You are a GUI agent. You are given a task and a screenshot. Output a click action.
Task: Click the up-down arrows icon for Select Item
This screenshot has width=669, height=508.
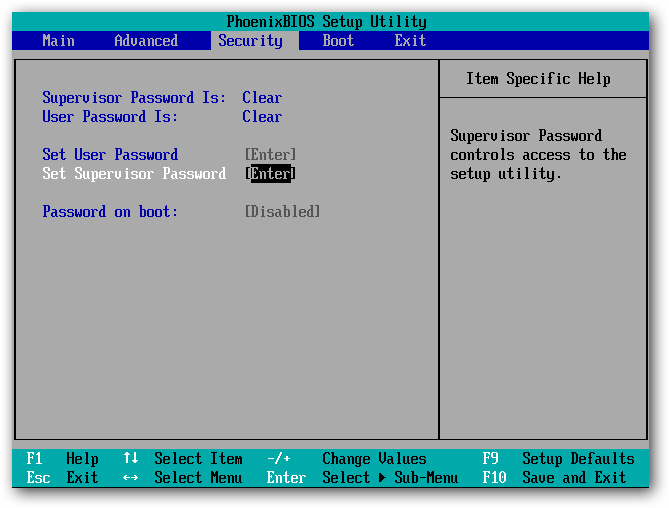[x=131, y=458]
